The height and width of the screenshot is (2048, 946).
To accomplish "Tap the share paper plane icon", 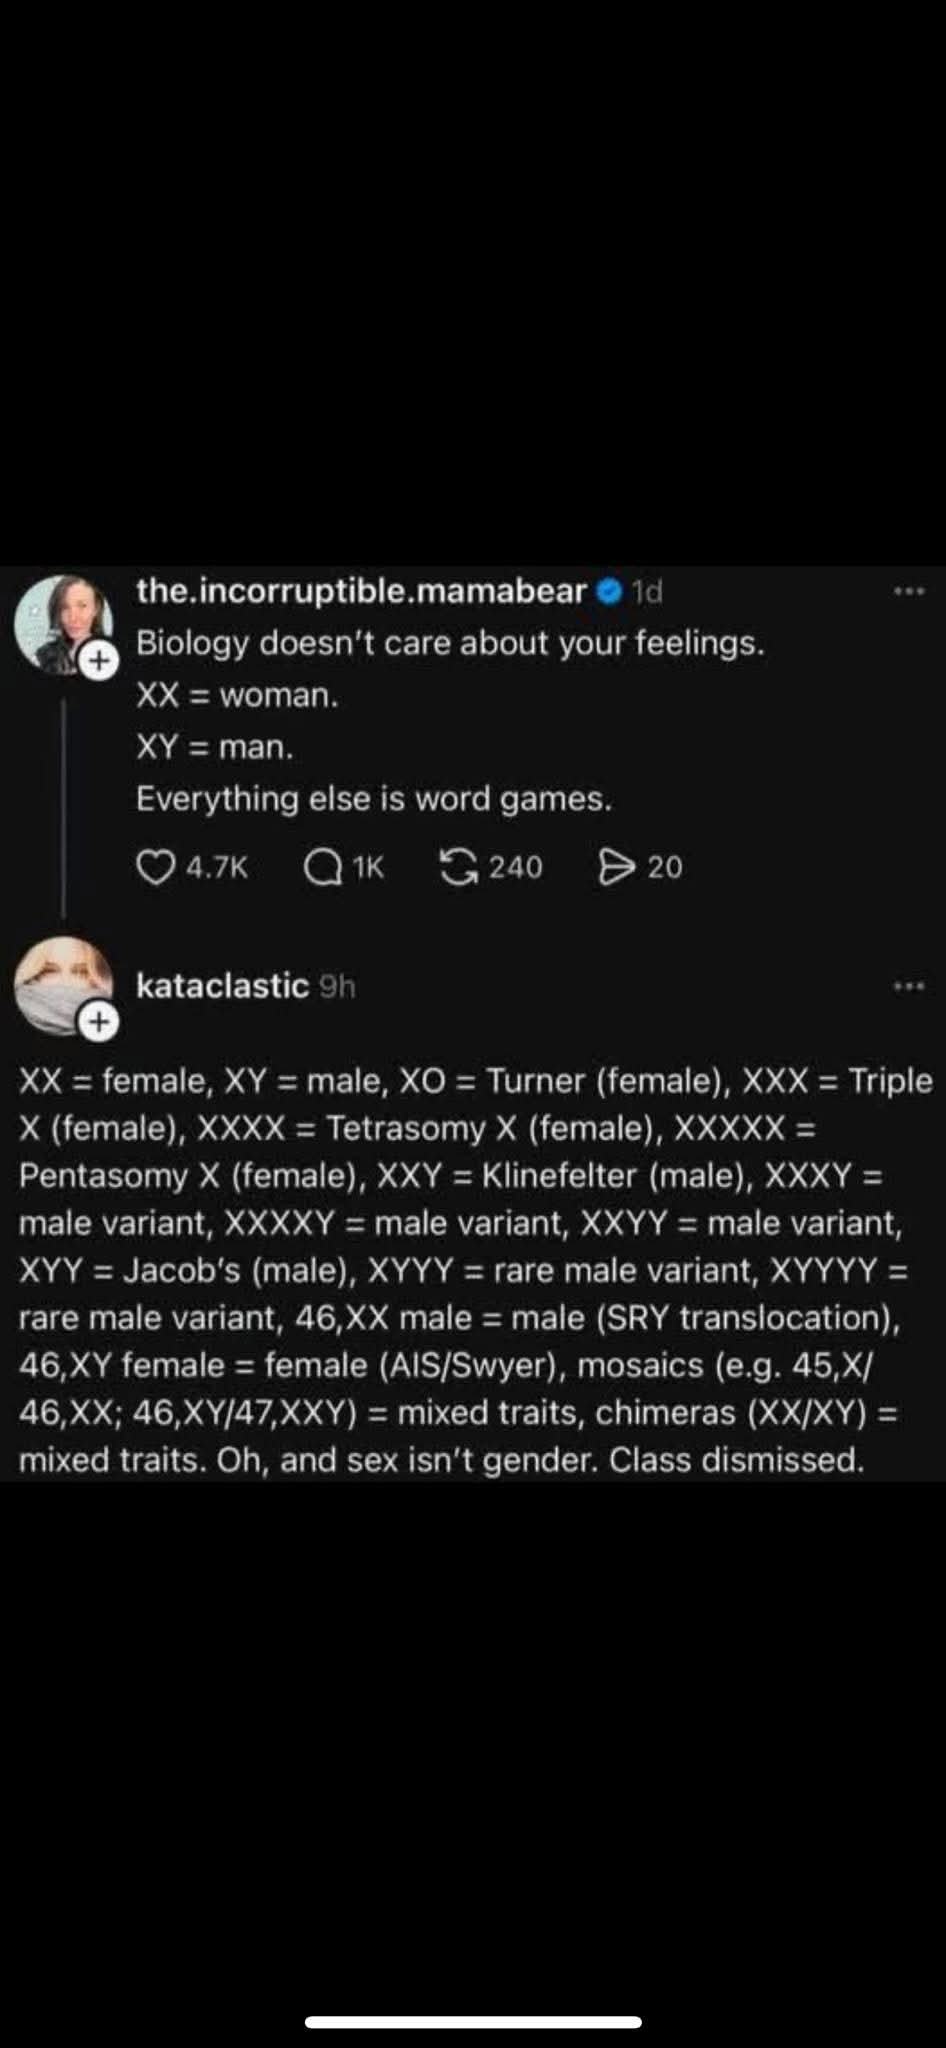I will [614, 867].
